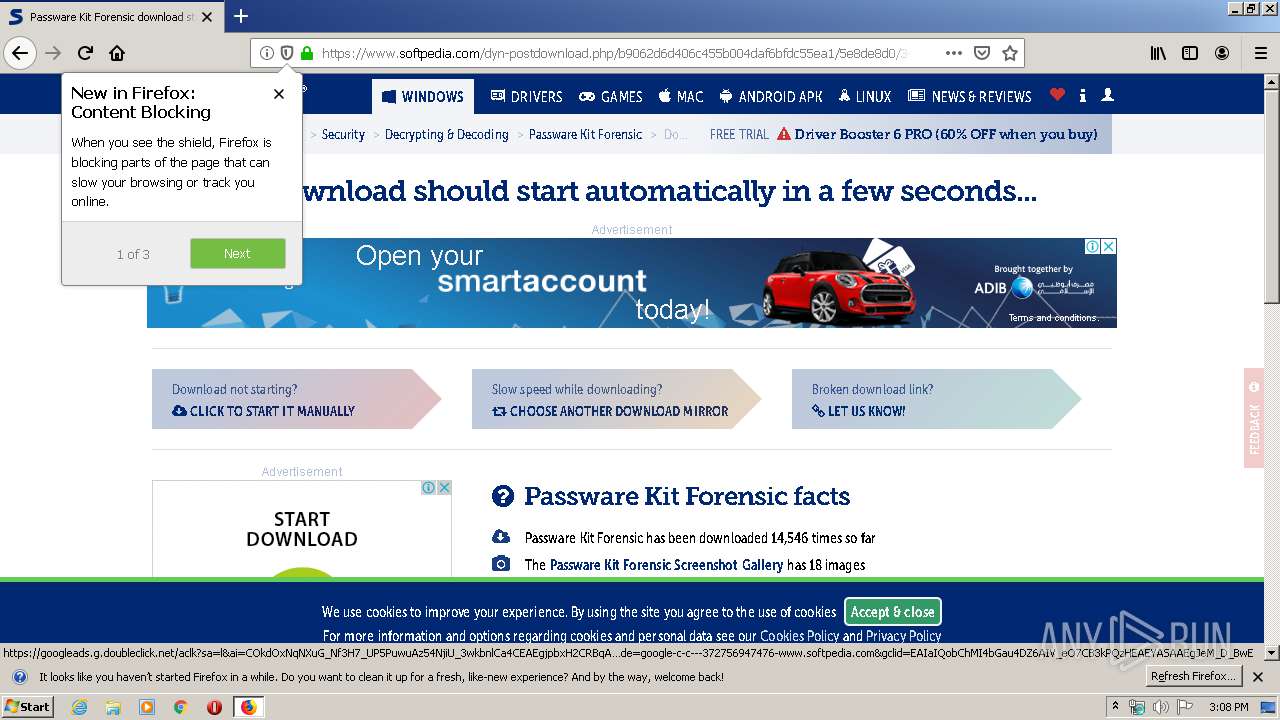The width and height of the screenshot is (1280, 720).
Task: Dismiss the Firefox refresh notification bar
Action: [x=1258, y=677]
